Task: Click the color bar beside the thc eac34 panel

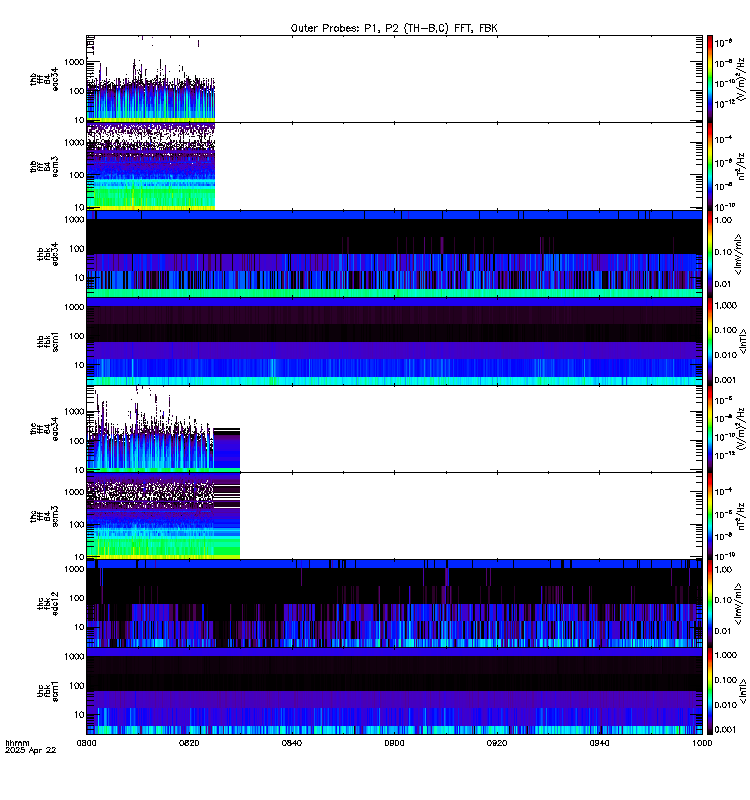Action: 709,429
